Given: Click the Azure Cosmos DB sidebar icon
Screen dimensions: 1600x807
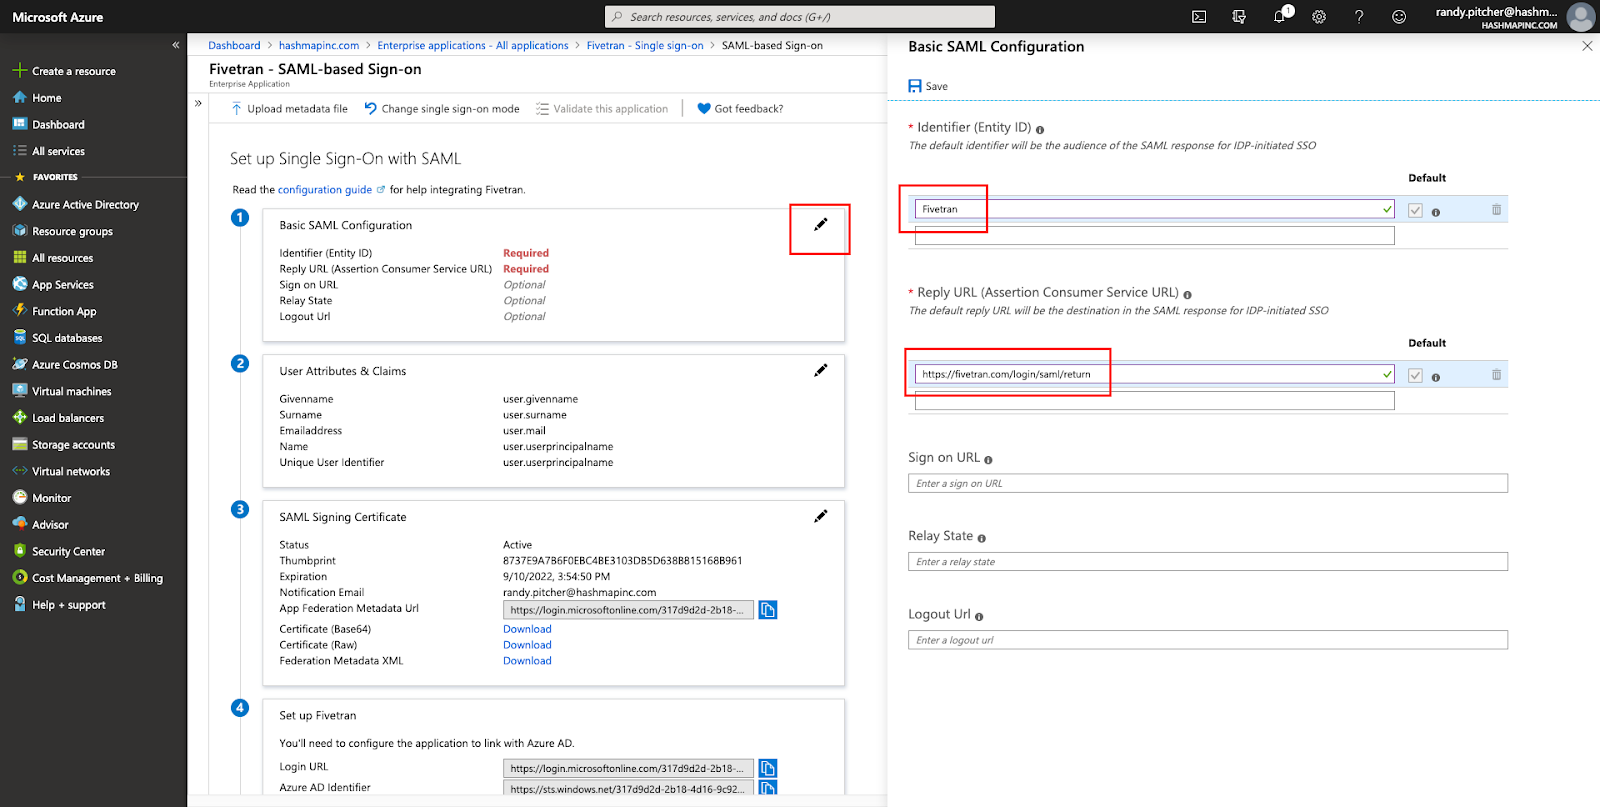Looking at the screenshot, I should click(x=19, y=364).
